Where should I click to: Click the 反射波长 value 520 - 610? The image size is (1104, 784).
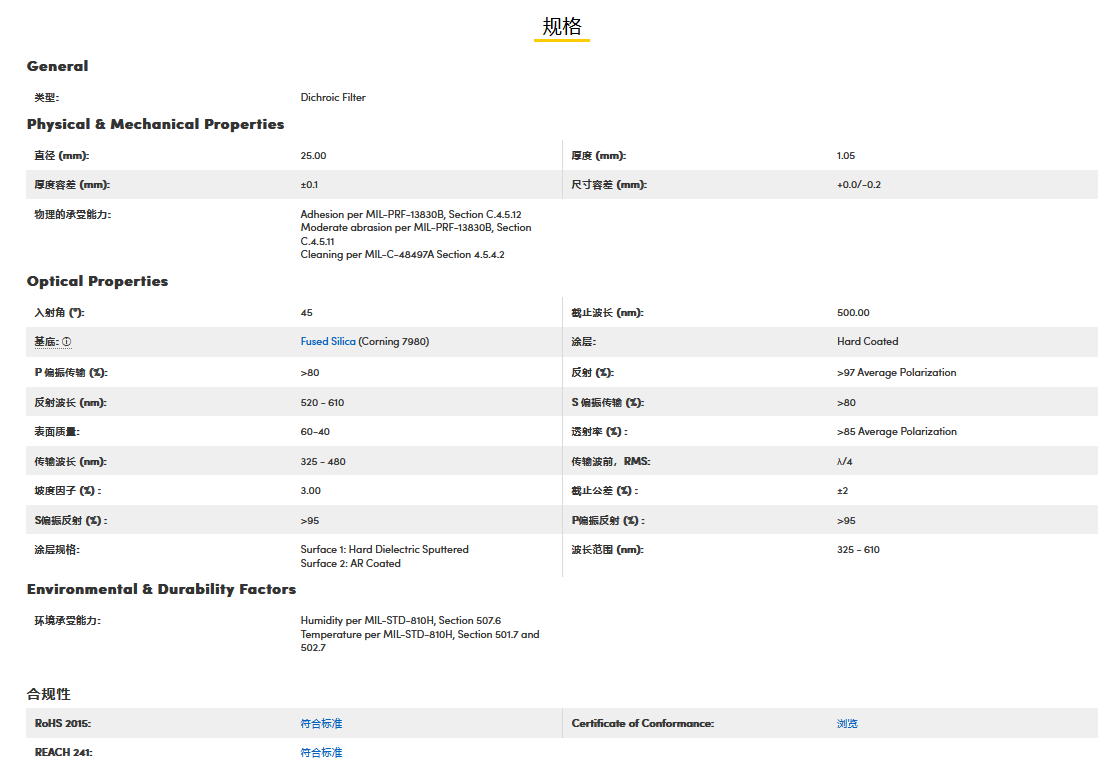(322, 403)
